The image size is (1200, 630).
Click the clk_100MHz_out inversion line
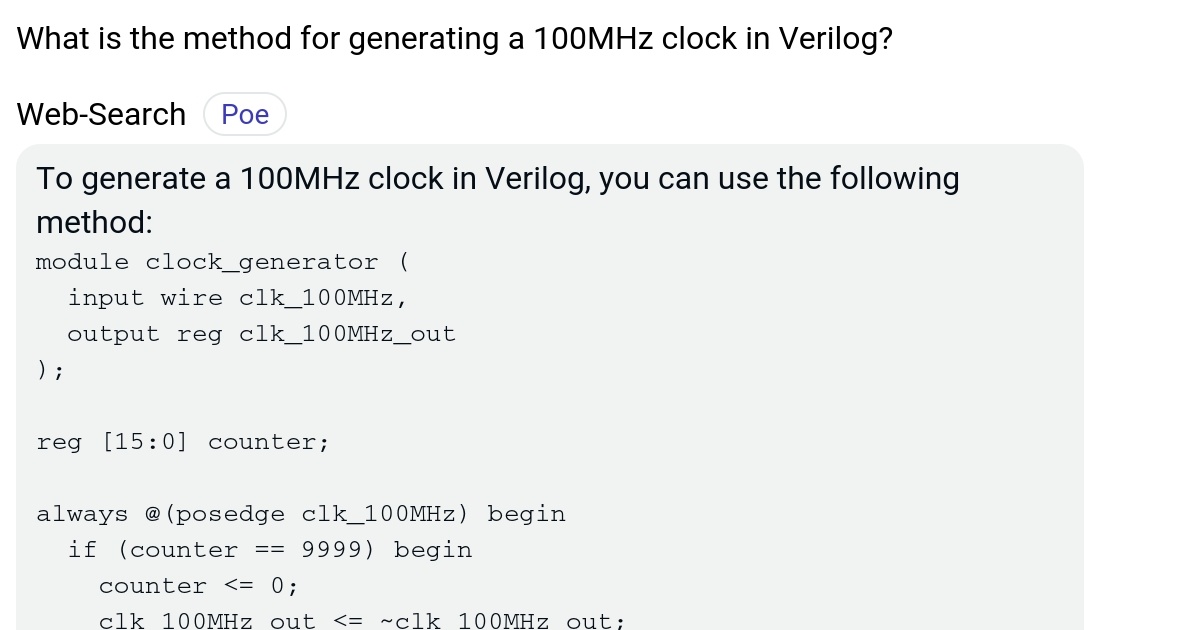point(362,620)
